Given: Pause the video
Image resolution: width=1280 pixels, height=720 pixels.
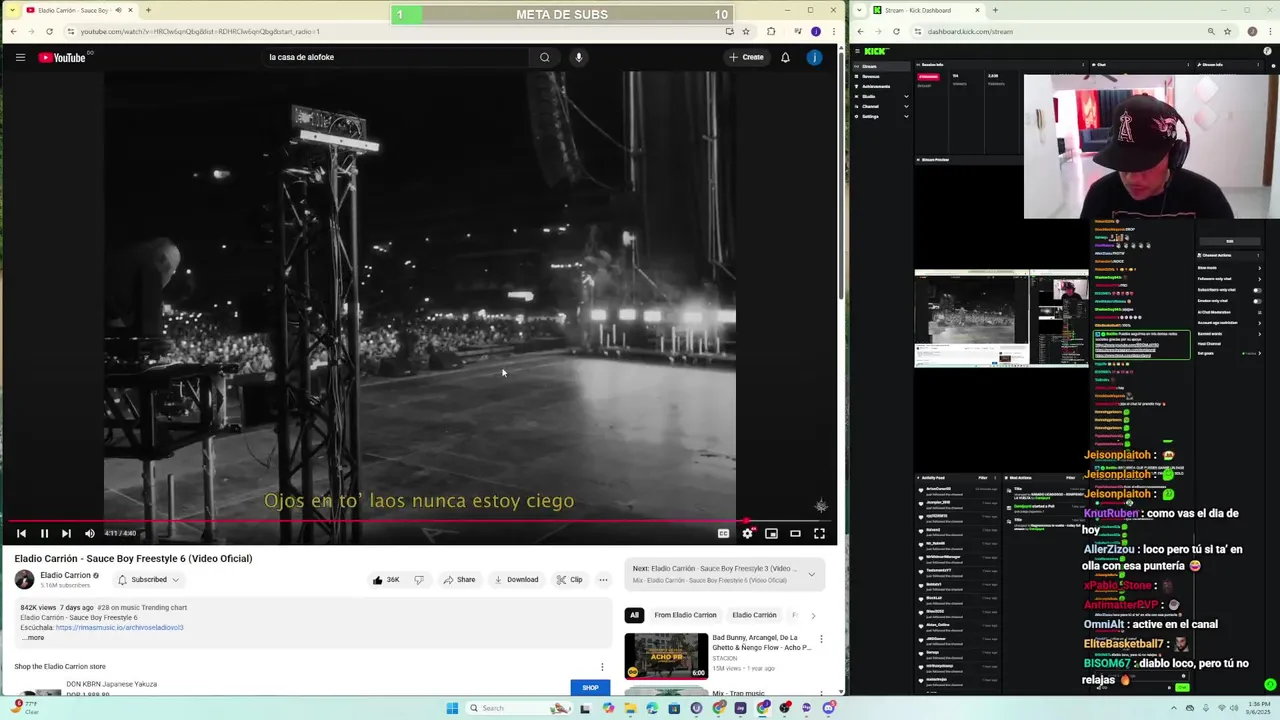Looking at the screenshot, I should [44, 533].
